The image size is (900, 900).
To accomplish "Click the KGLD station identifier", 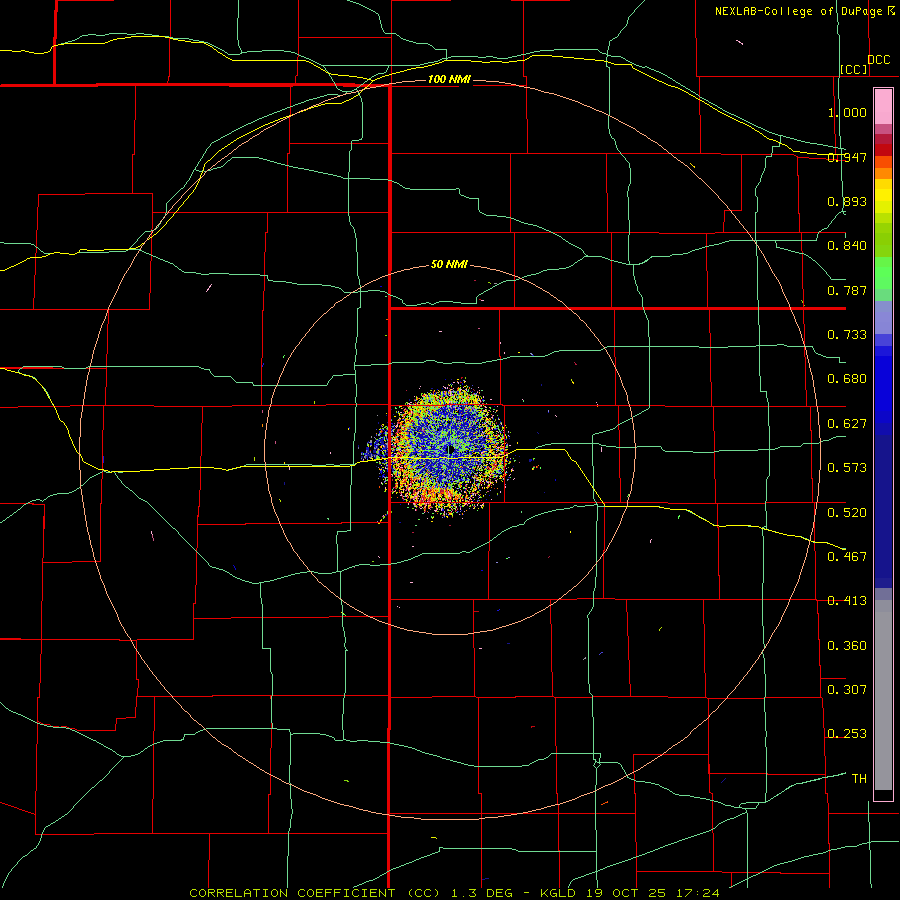I will tap(559, 893).
